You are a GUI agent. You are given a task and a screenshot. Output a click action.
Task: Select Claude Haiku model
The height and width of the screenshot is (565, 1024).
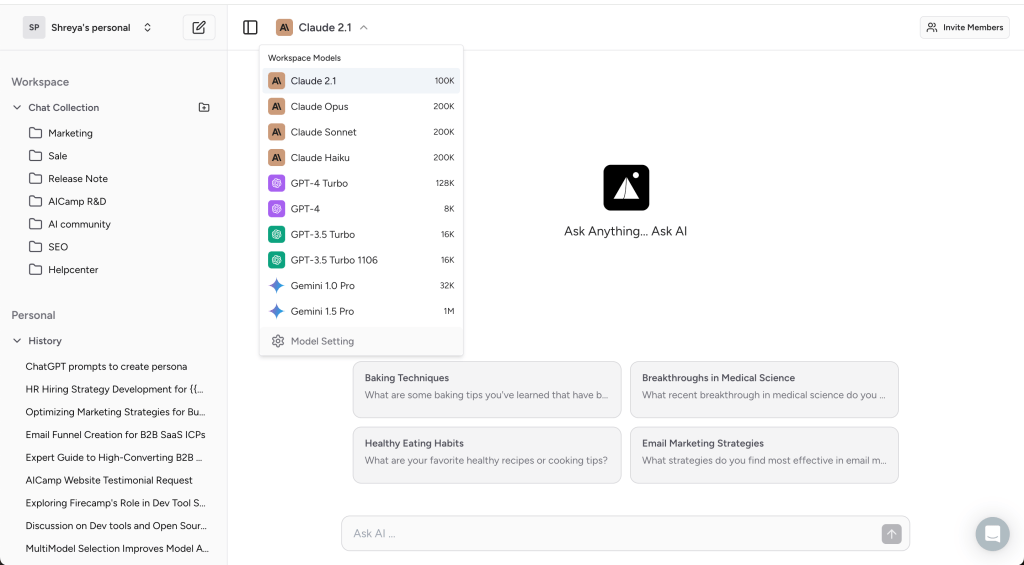coord(361,157)
